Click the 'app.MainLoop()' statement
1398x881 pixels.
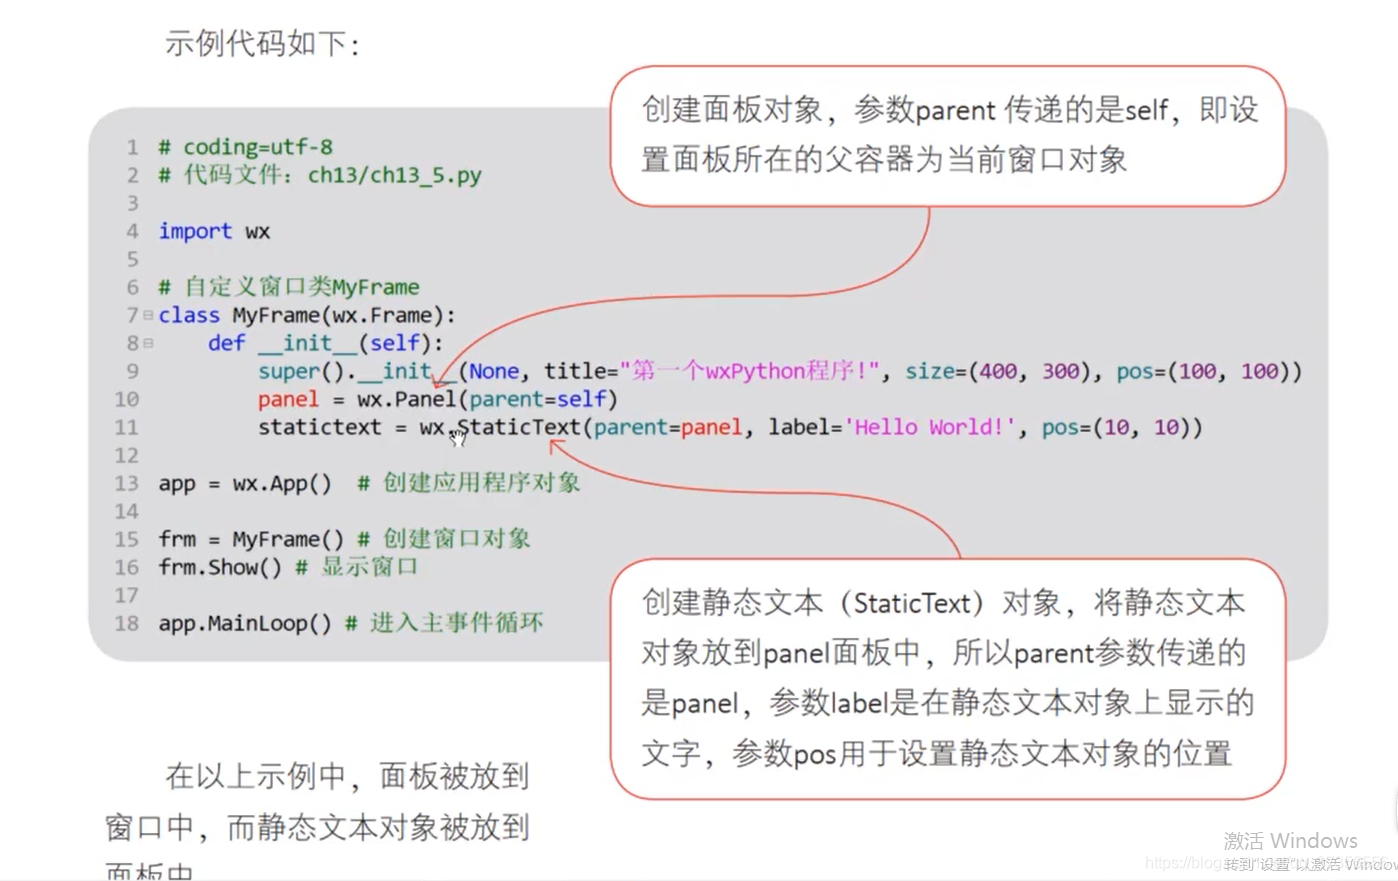pyautogui.click(x=245, y=623)
